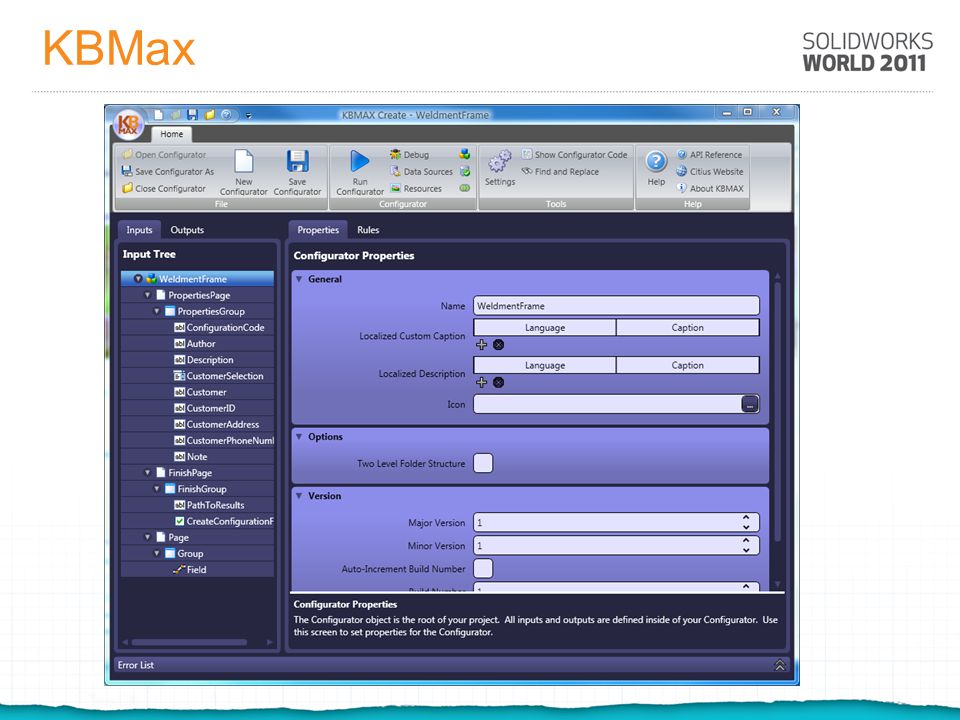The width and height of the screenshot is (960, 720).
Task: Click Open Configurator in the File group
Action: [x=164, y=155]
